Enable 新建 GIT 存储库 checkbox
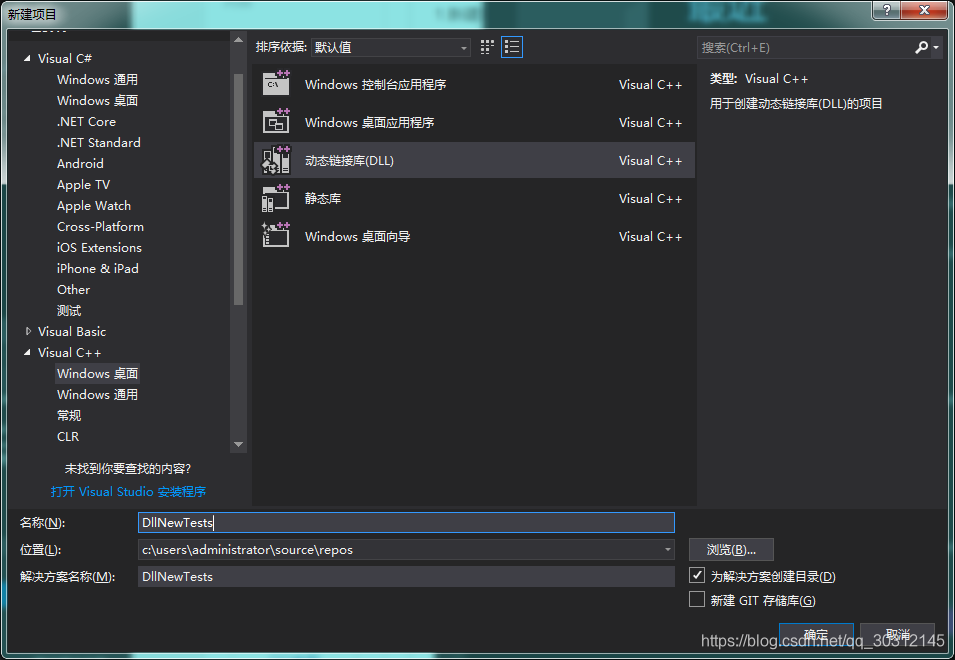 click(697, 600)
